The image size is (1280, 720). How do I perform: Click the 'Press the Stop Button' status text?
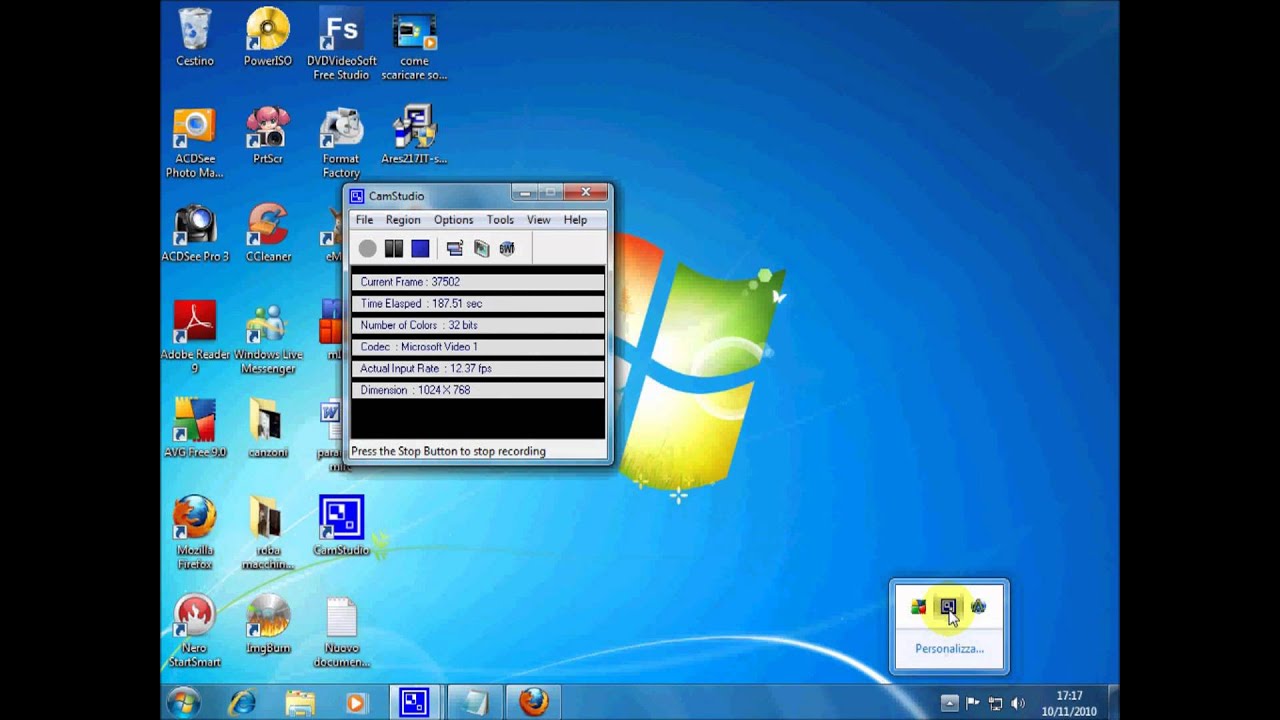tap(448, 451)
